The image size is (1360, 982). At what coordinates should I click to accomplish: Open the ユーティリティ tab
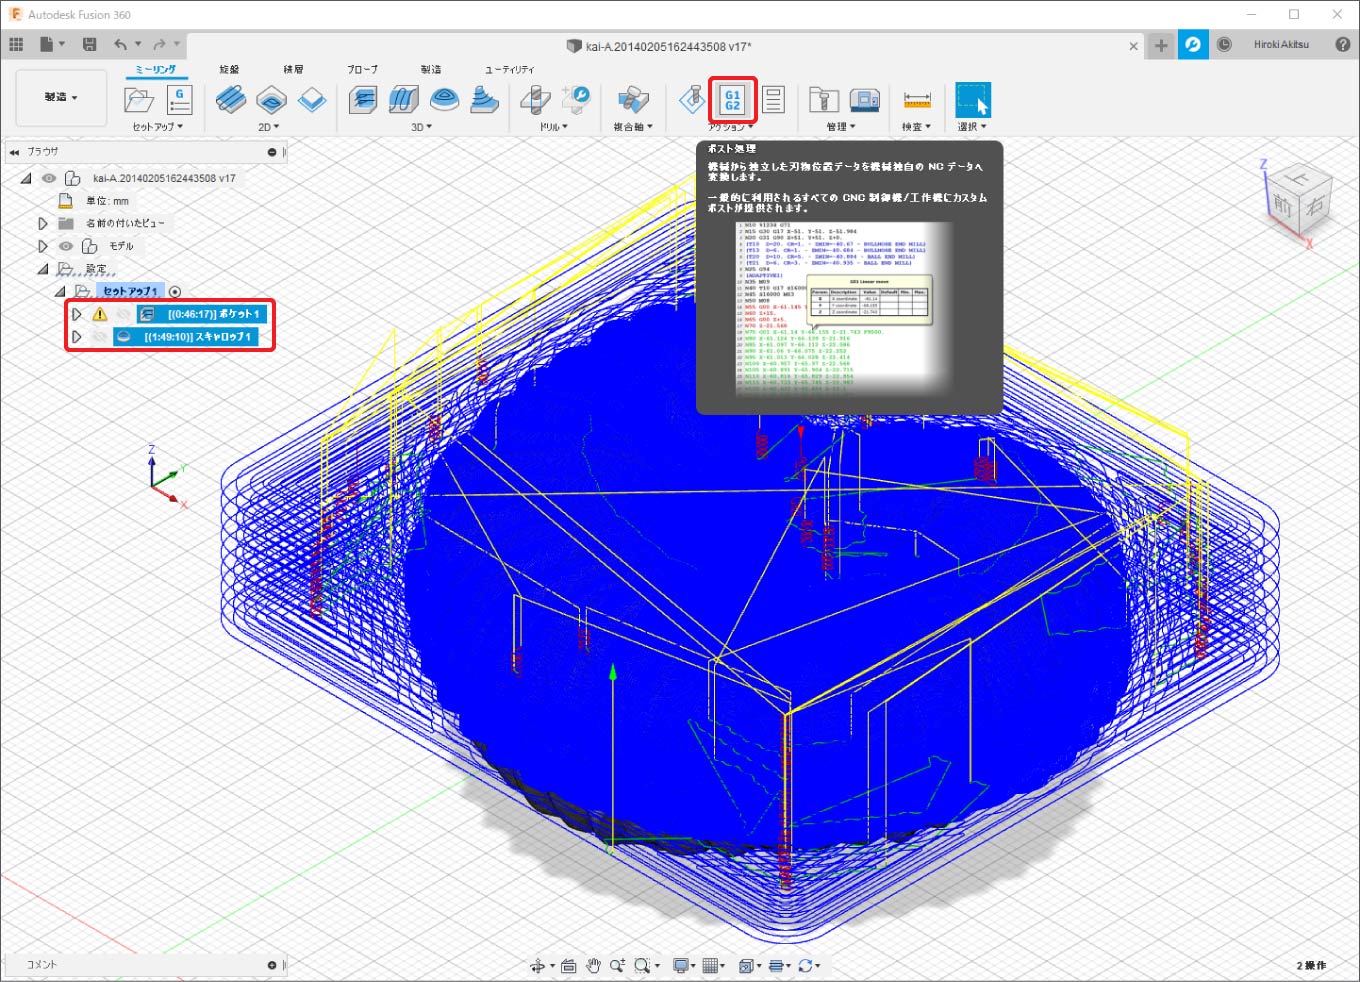(x=509, y=69)
